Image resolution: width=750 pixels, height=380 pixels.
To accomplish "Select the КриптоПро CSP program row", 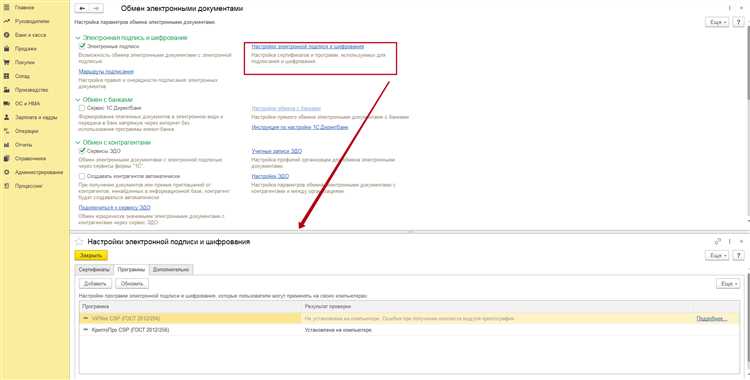I will (x=409, y=330).
